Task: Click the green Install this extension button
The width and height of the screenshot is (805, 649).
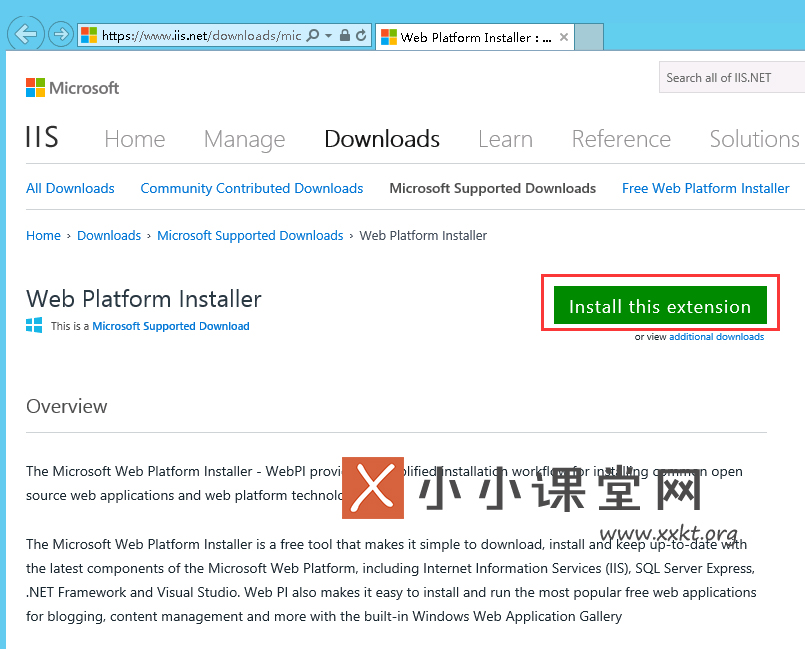Action: click(660, 305)
